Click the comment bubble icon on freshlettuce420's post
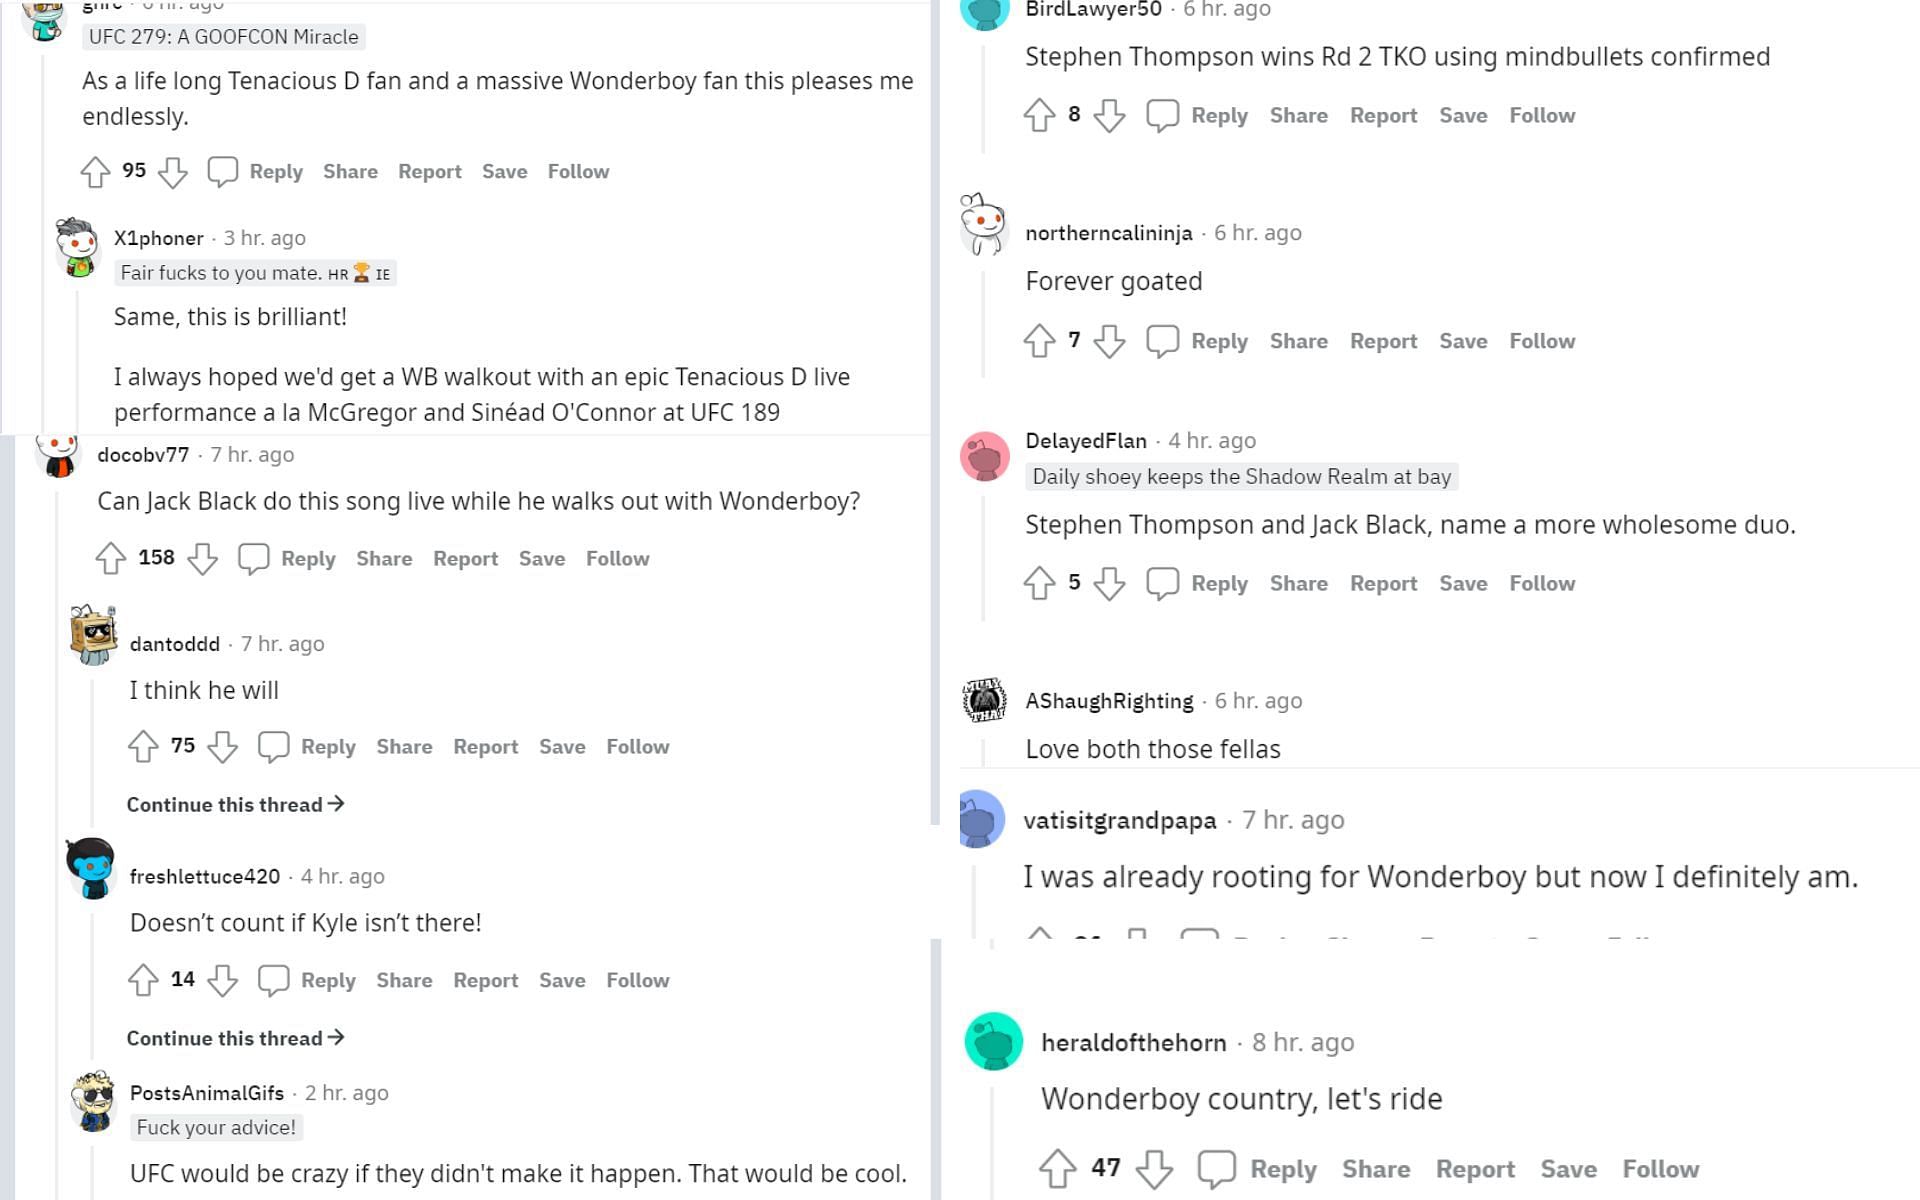Image resolution: width=1920 pixels, height=1200 pixels. click(272, 979)
